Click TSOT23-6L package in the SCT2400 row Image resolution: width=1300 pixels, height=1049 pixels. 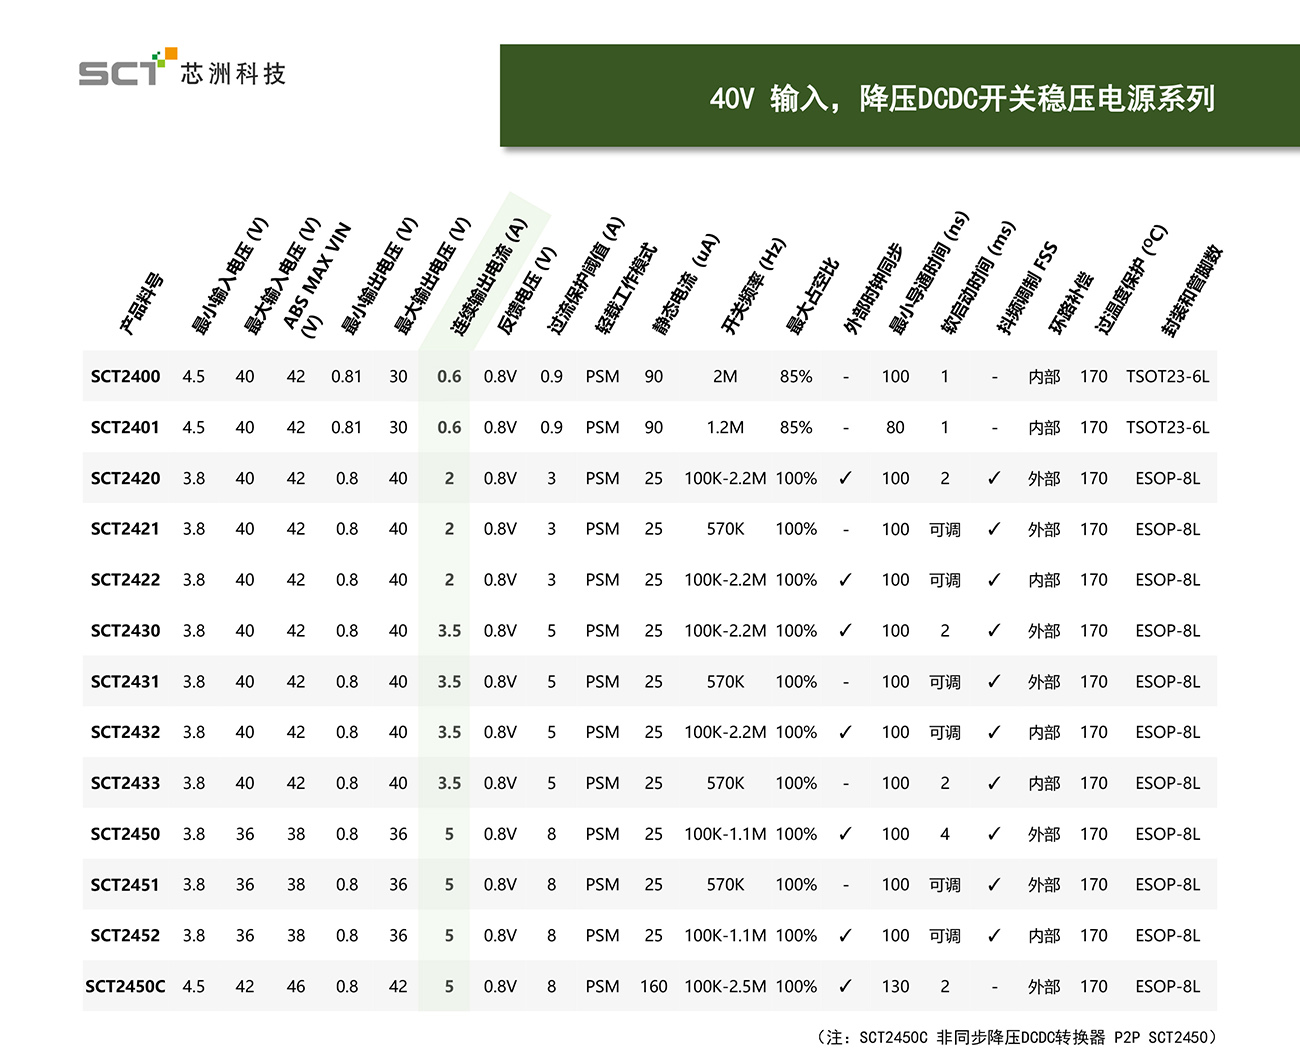coord(1167,377)
